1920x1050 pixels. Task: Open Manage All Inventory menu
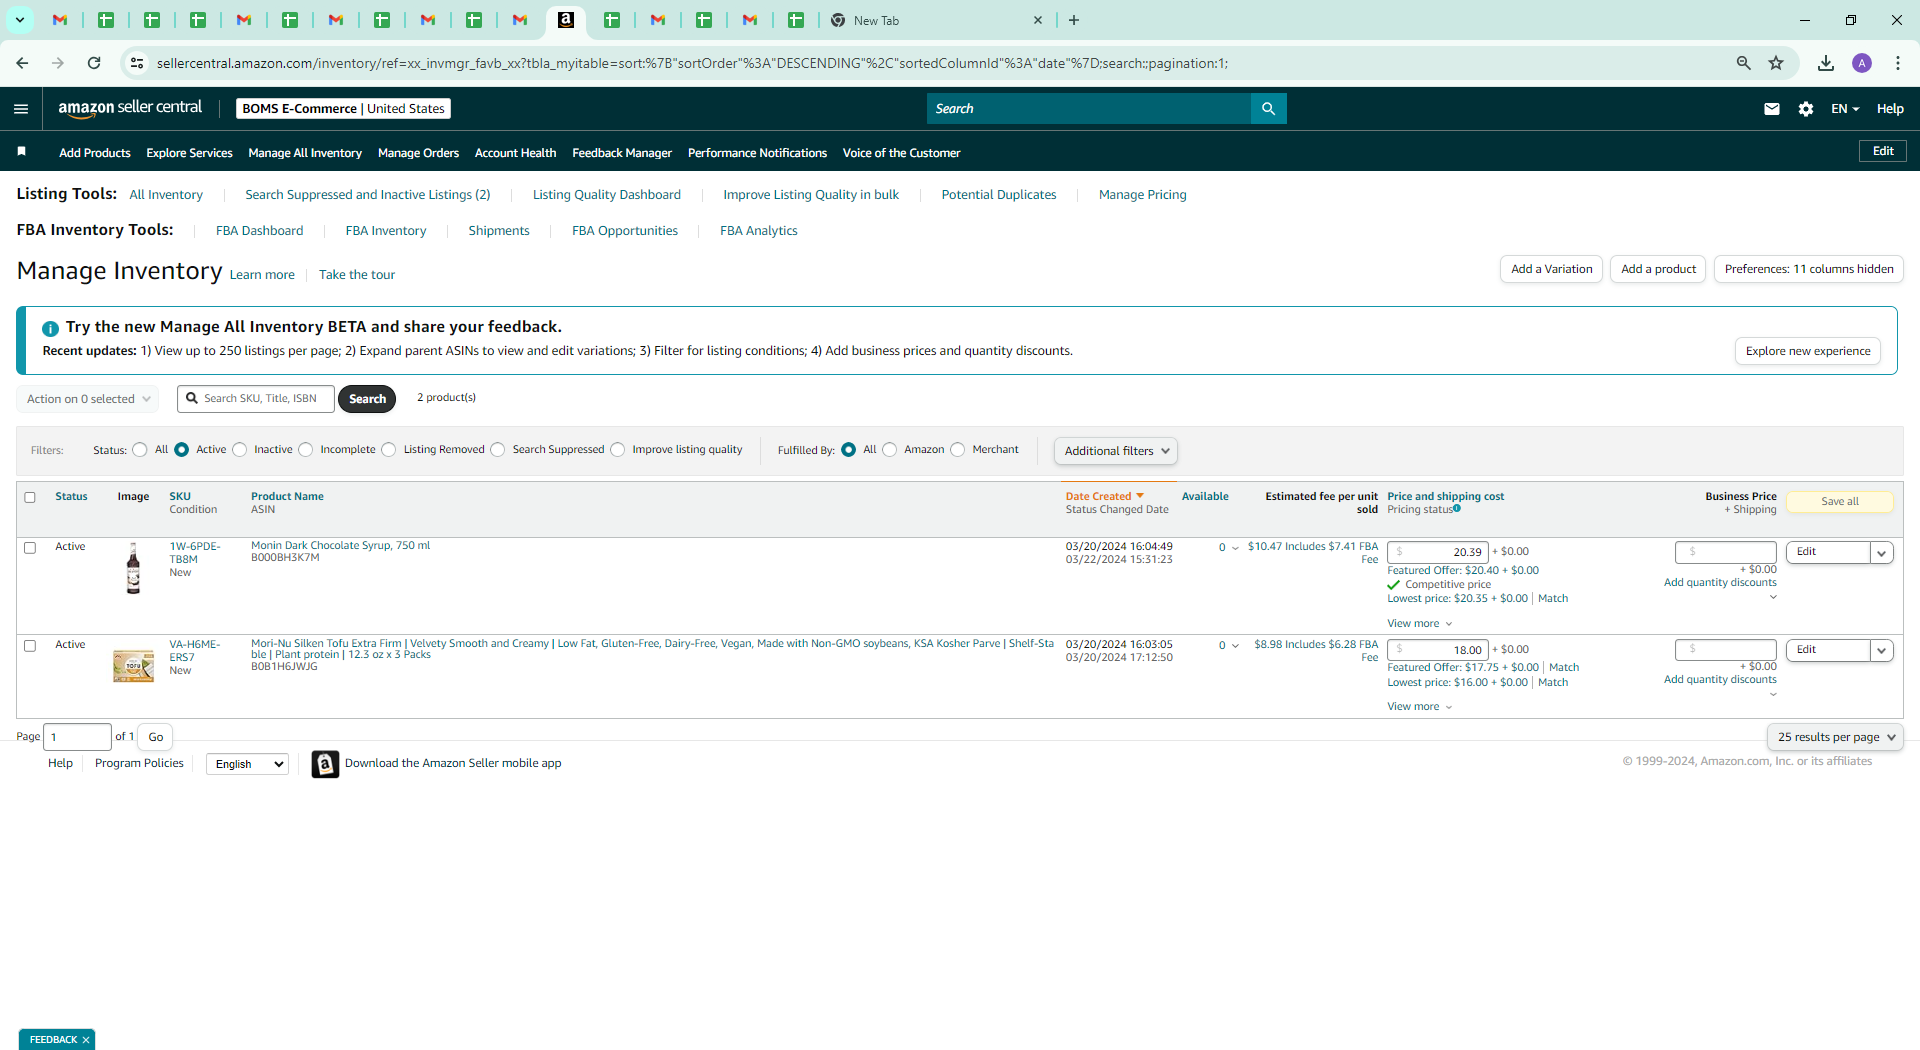(x=305, y=153)
